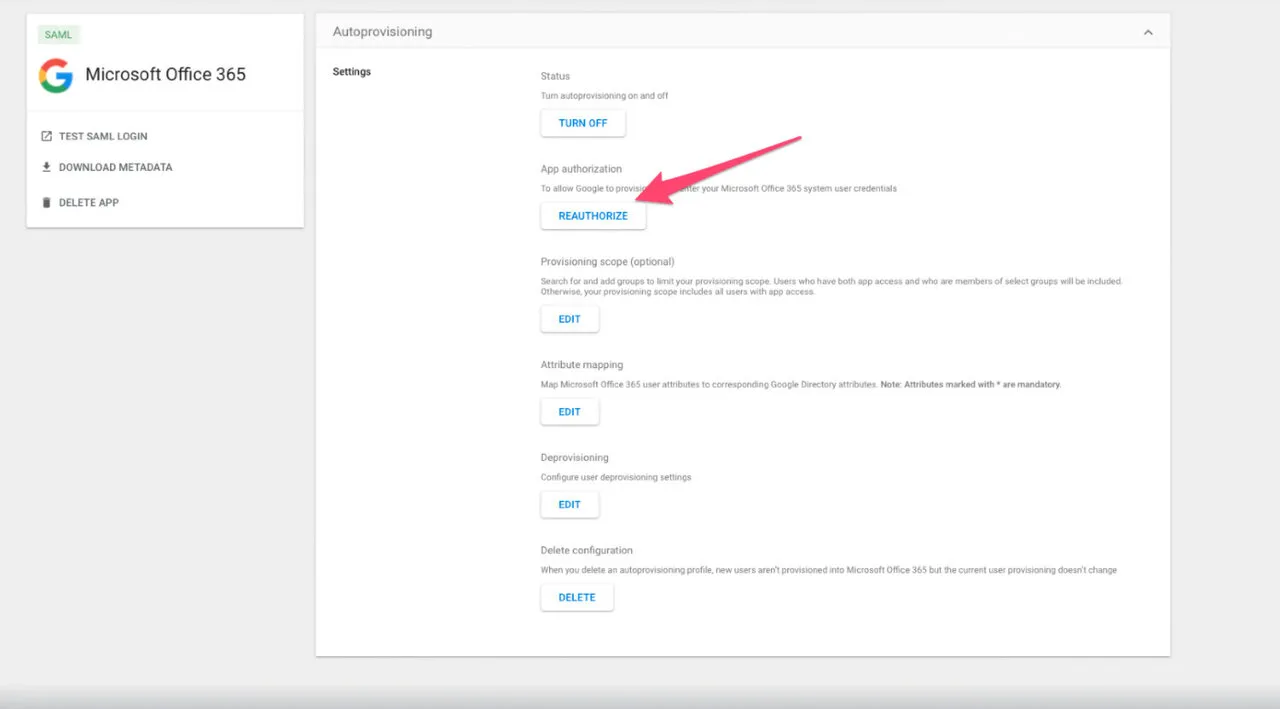Click the Delete configuration heading

pos(586,550)
